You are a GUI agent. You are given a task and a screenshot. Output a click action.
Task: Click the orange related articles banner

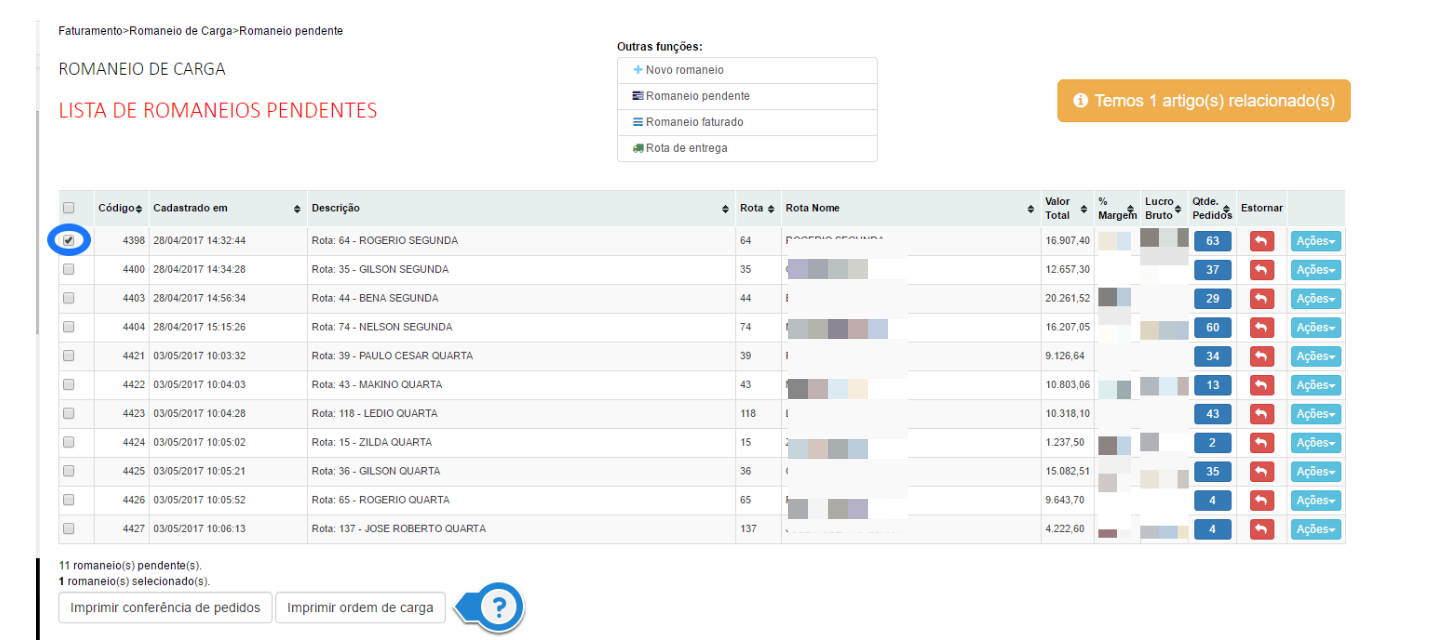coord(1203,101)
